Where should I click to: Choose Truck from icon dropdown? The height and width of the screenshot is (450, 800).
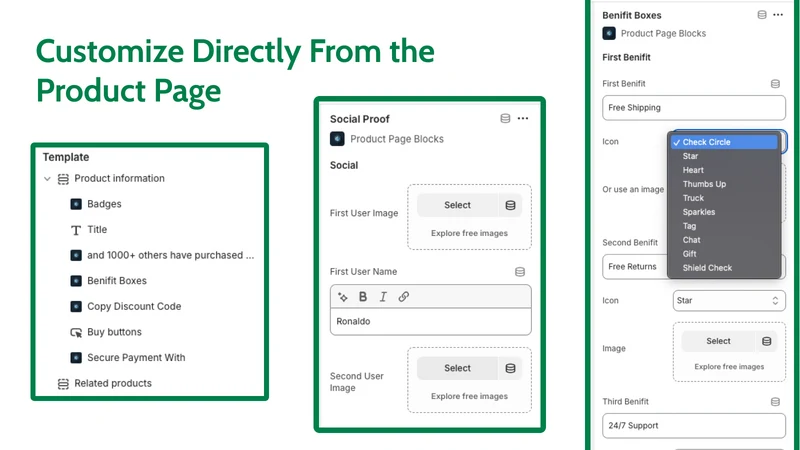coord(724,198)
